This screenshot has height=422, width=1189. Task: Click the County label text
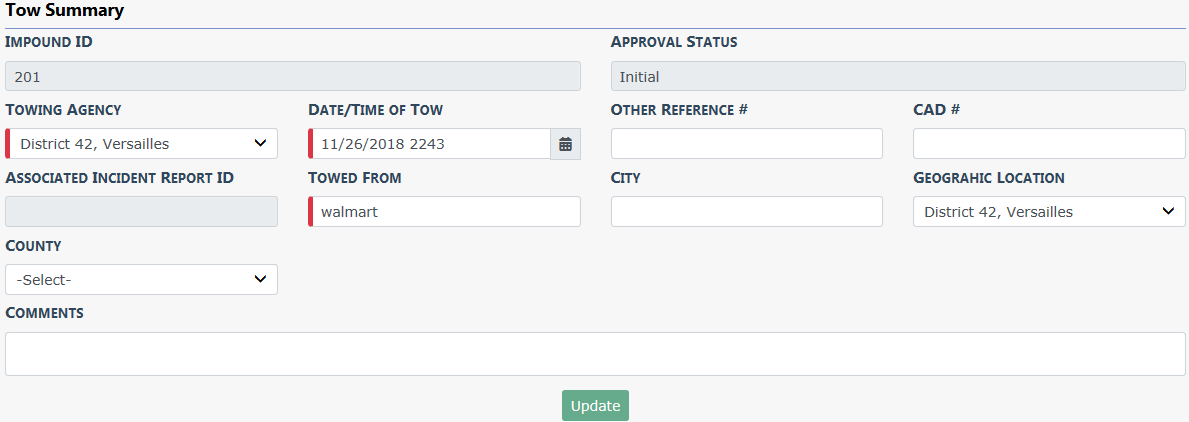pos(33,246)
